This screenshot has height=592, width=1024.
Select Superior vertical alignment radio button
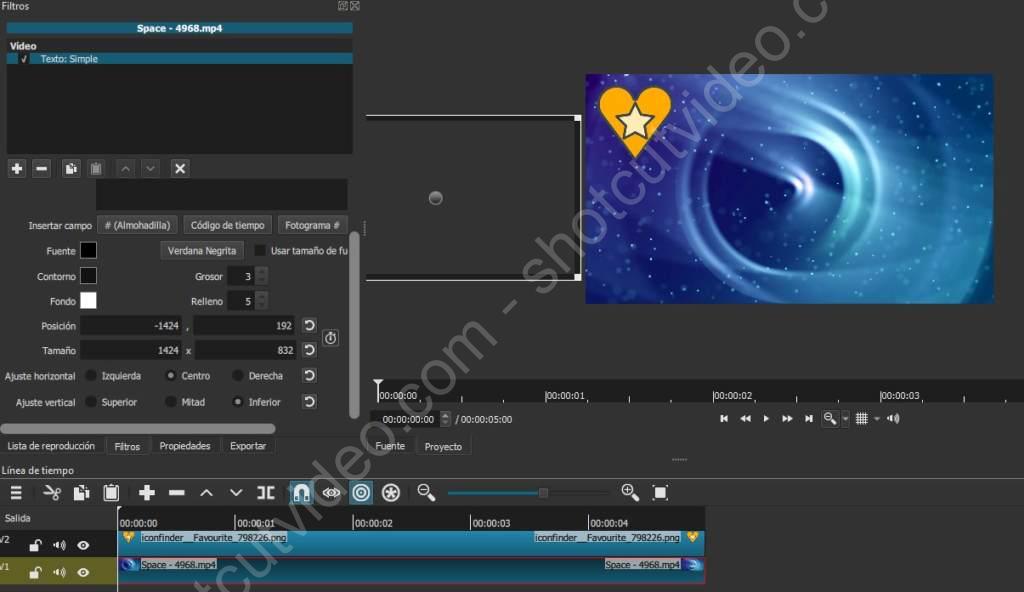91,402
